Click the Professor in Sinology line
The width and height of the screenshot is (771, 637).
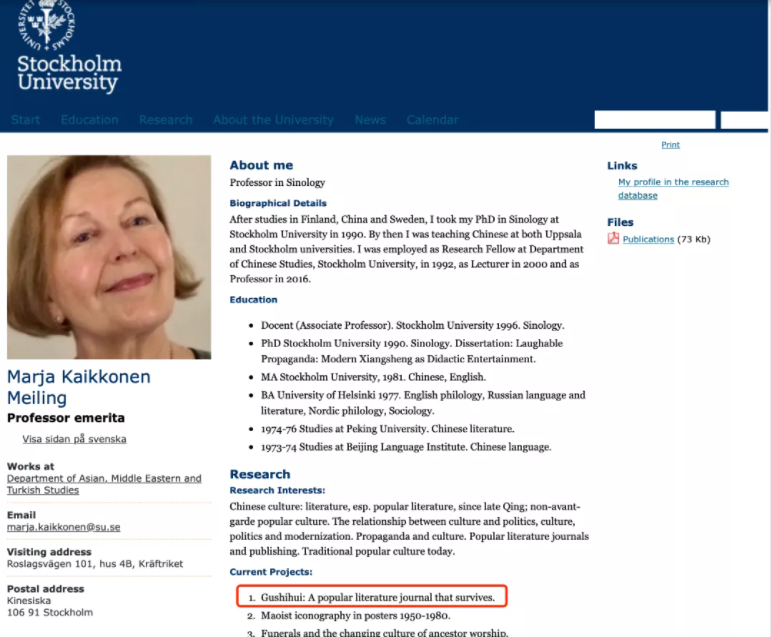point(277,182)
